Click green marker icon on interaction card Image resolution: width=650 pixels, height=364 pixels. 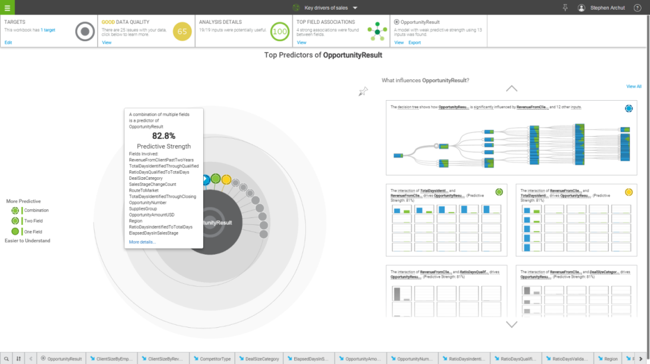tap(499, 192)
